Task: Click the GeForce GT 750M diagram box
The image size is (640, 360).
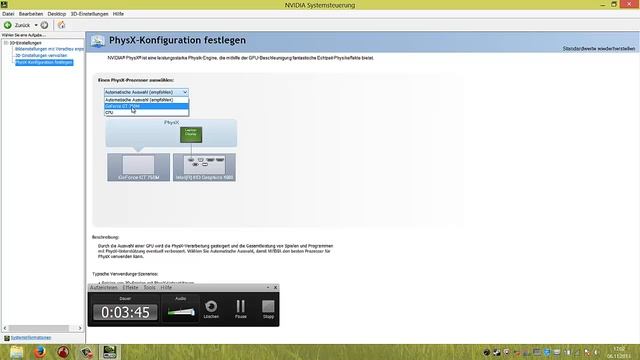Action: pos(138,167)
